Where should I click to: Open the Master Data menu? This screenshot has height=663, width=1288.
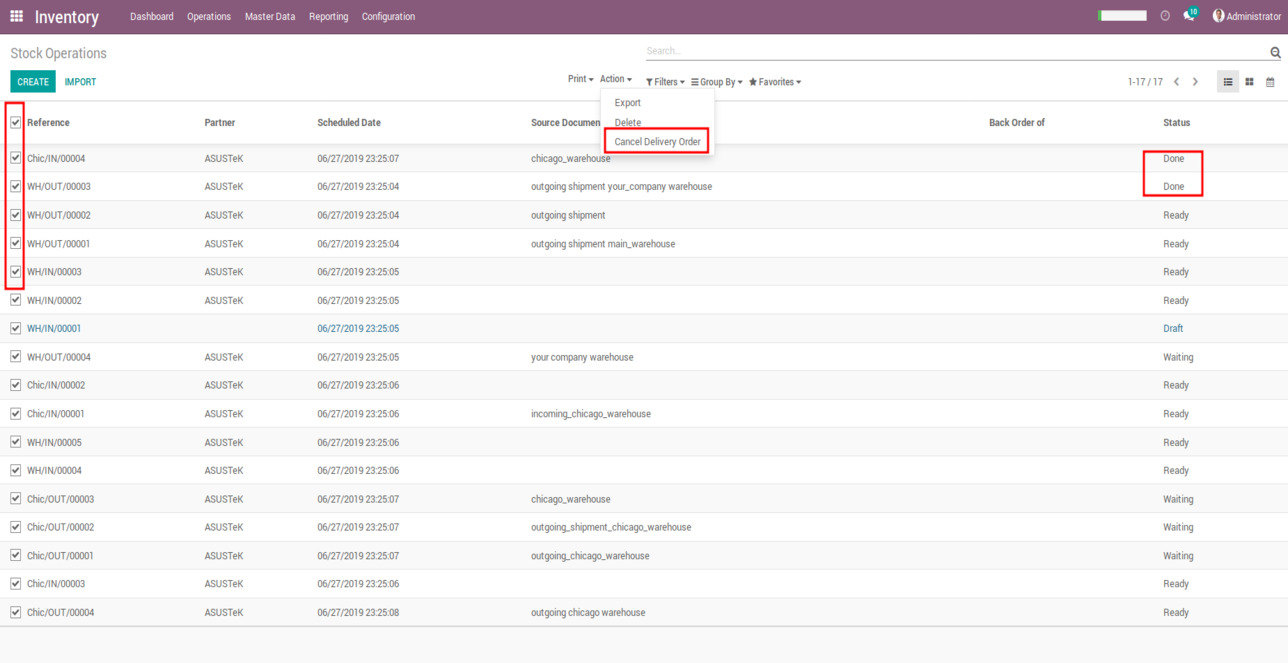(x=270, y=16)
